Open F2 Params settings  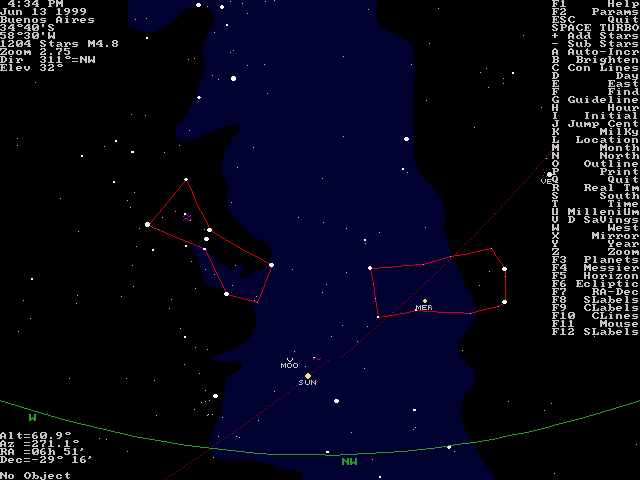coord(596,12)
